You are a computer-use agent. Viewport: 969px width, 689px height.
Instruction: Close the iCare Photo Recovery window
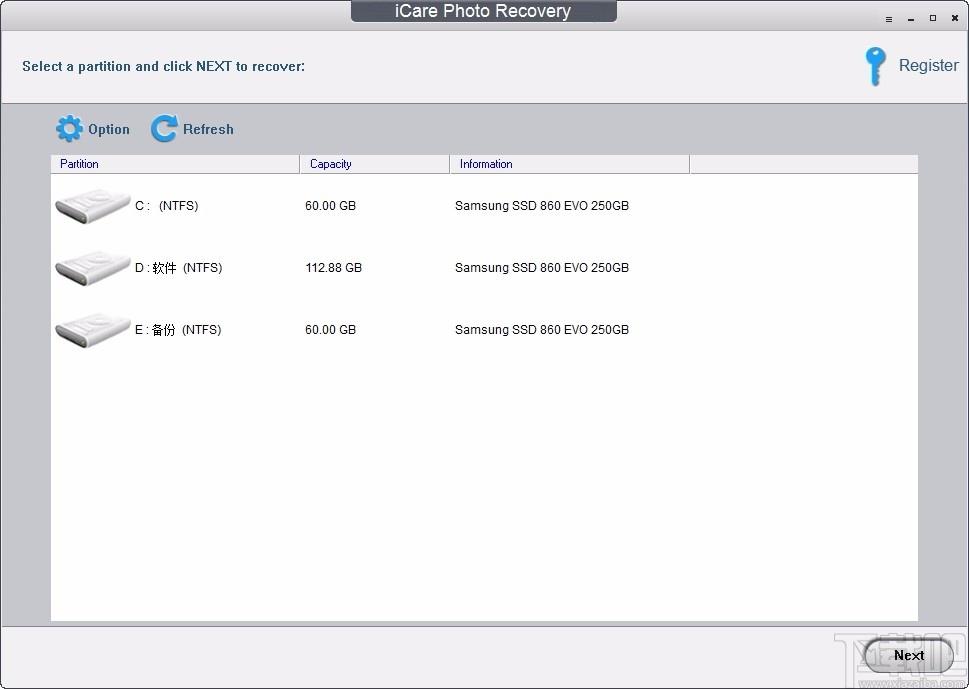[955, 19]
